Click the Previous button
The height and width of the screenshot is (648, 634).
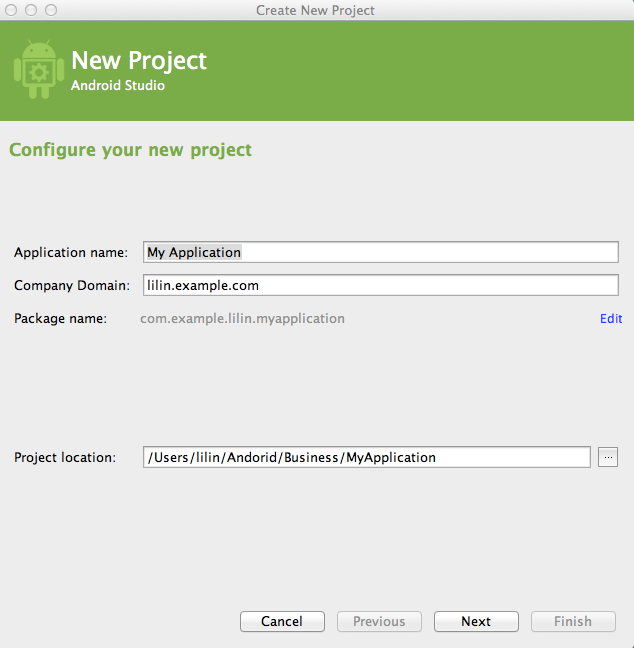pyautogui.click(x=379, y=621)
